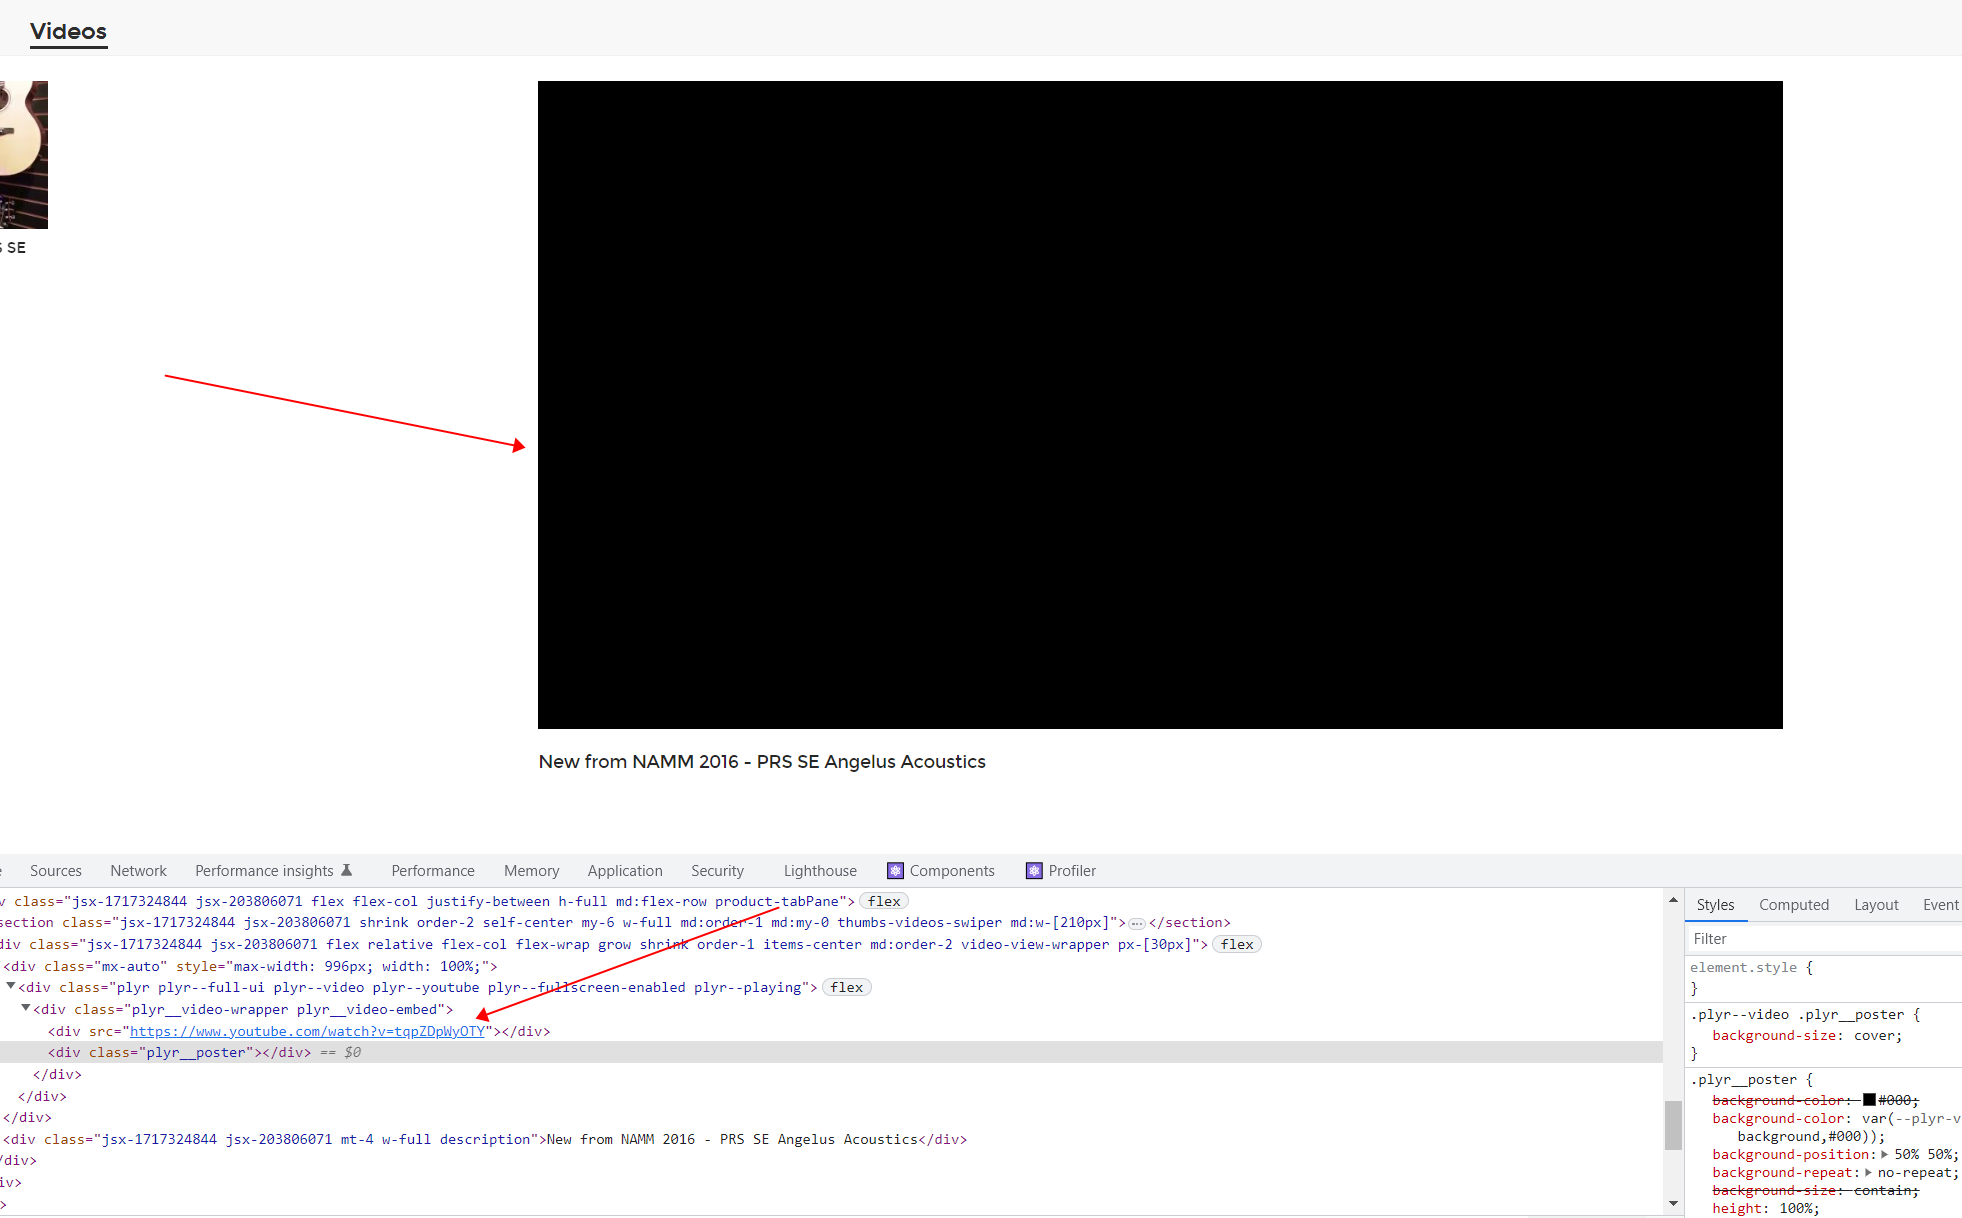Click the guitar video thumbnail

tap(22, 155)
